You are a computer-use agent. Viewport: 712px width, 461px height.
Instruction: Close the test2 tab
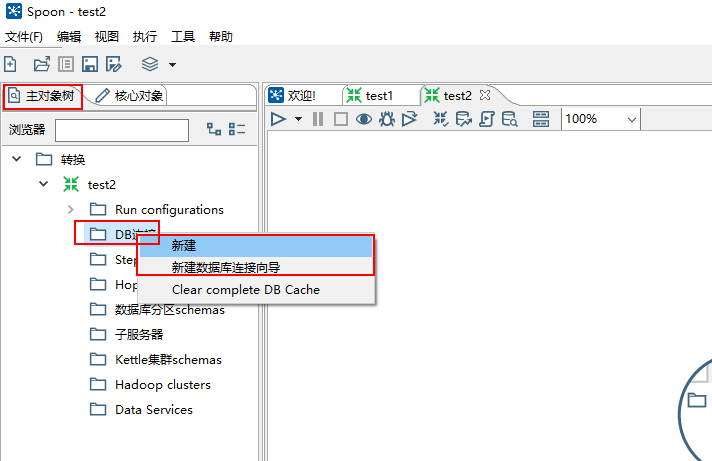pyautogui.click(x=485, y=95)
